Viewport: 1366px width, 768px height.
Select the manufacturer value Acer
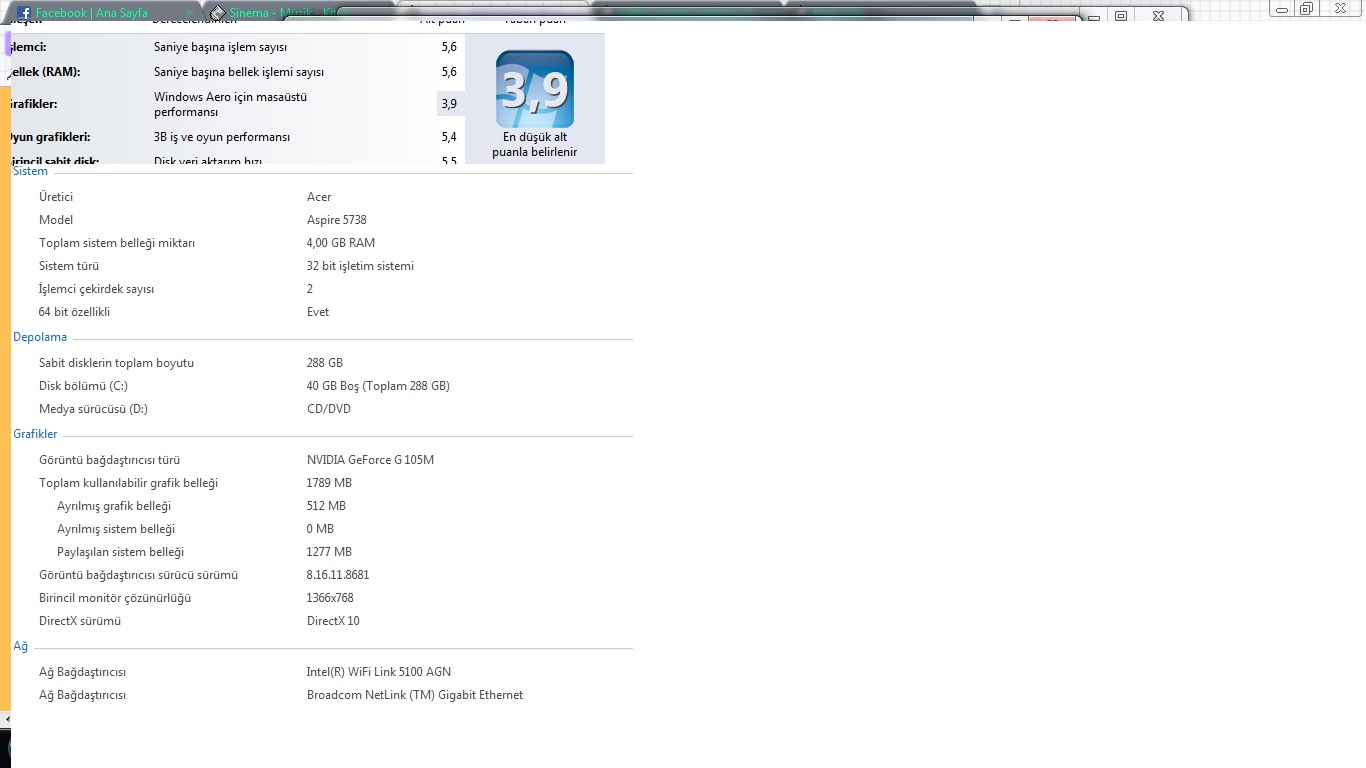pos(319,197)
